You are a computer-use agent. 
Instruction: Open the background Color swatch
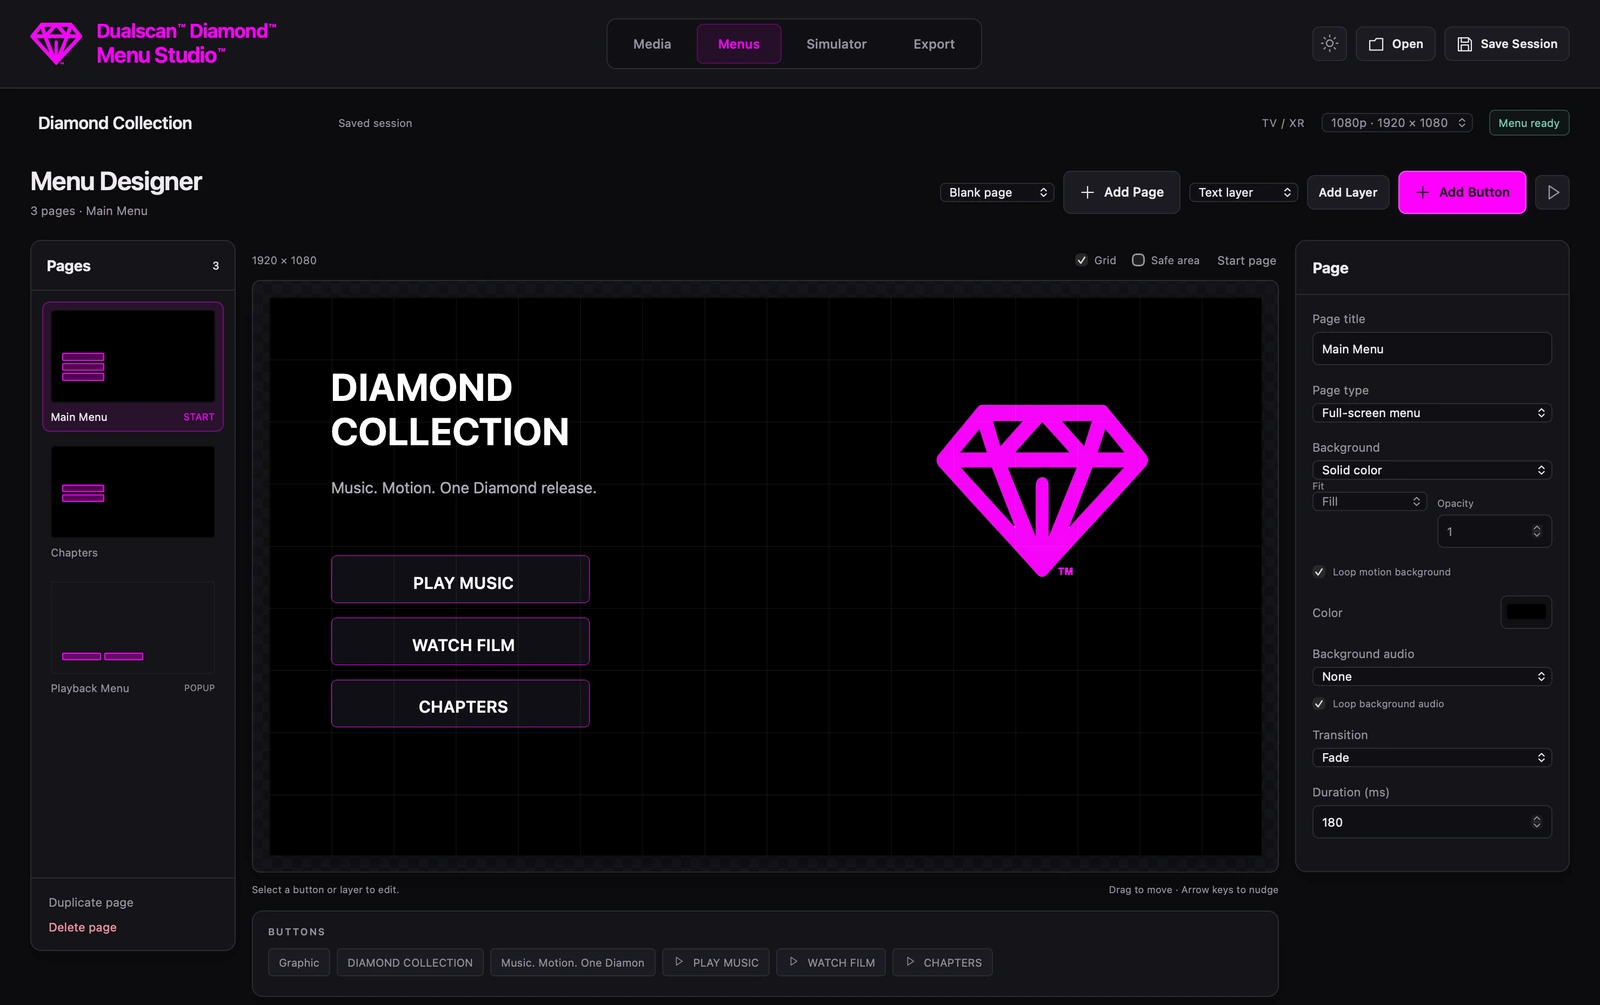click(x=1526, y=612)
